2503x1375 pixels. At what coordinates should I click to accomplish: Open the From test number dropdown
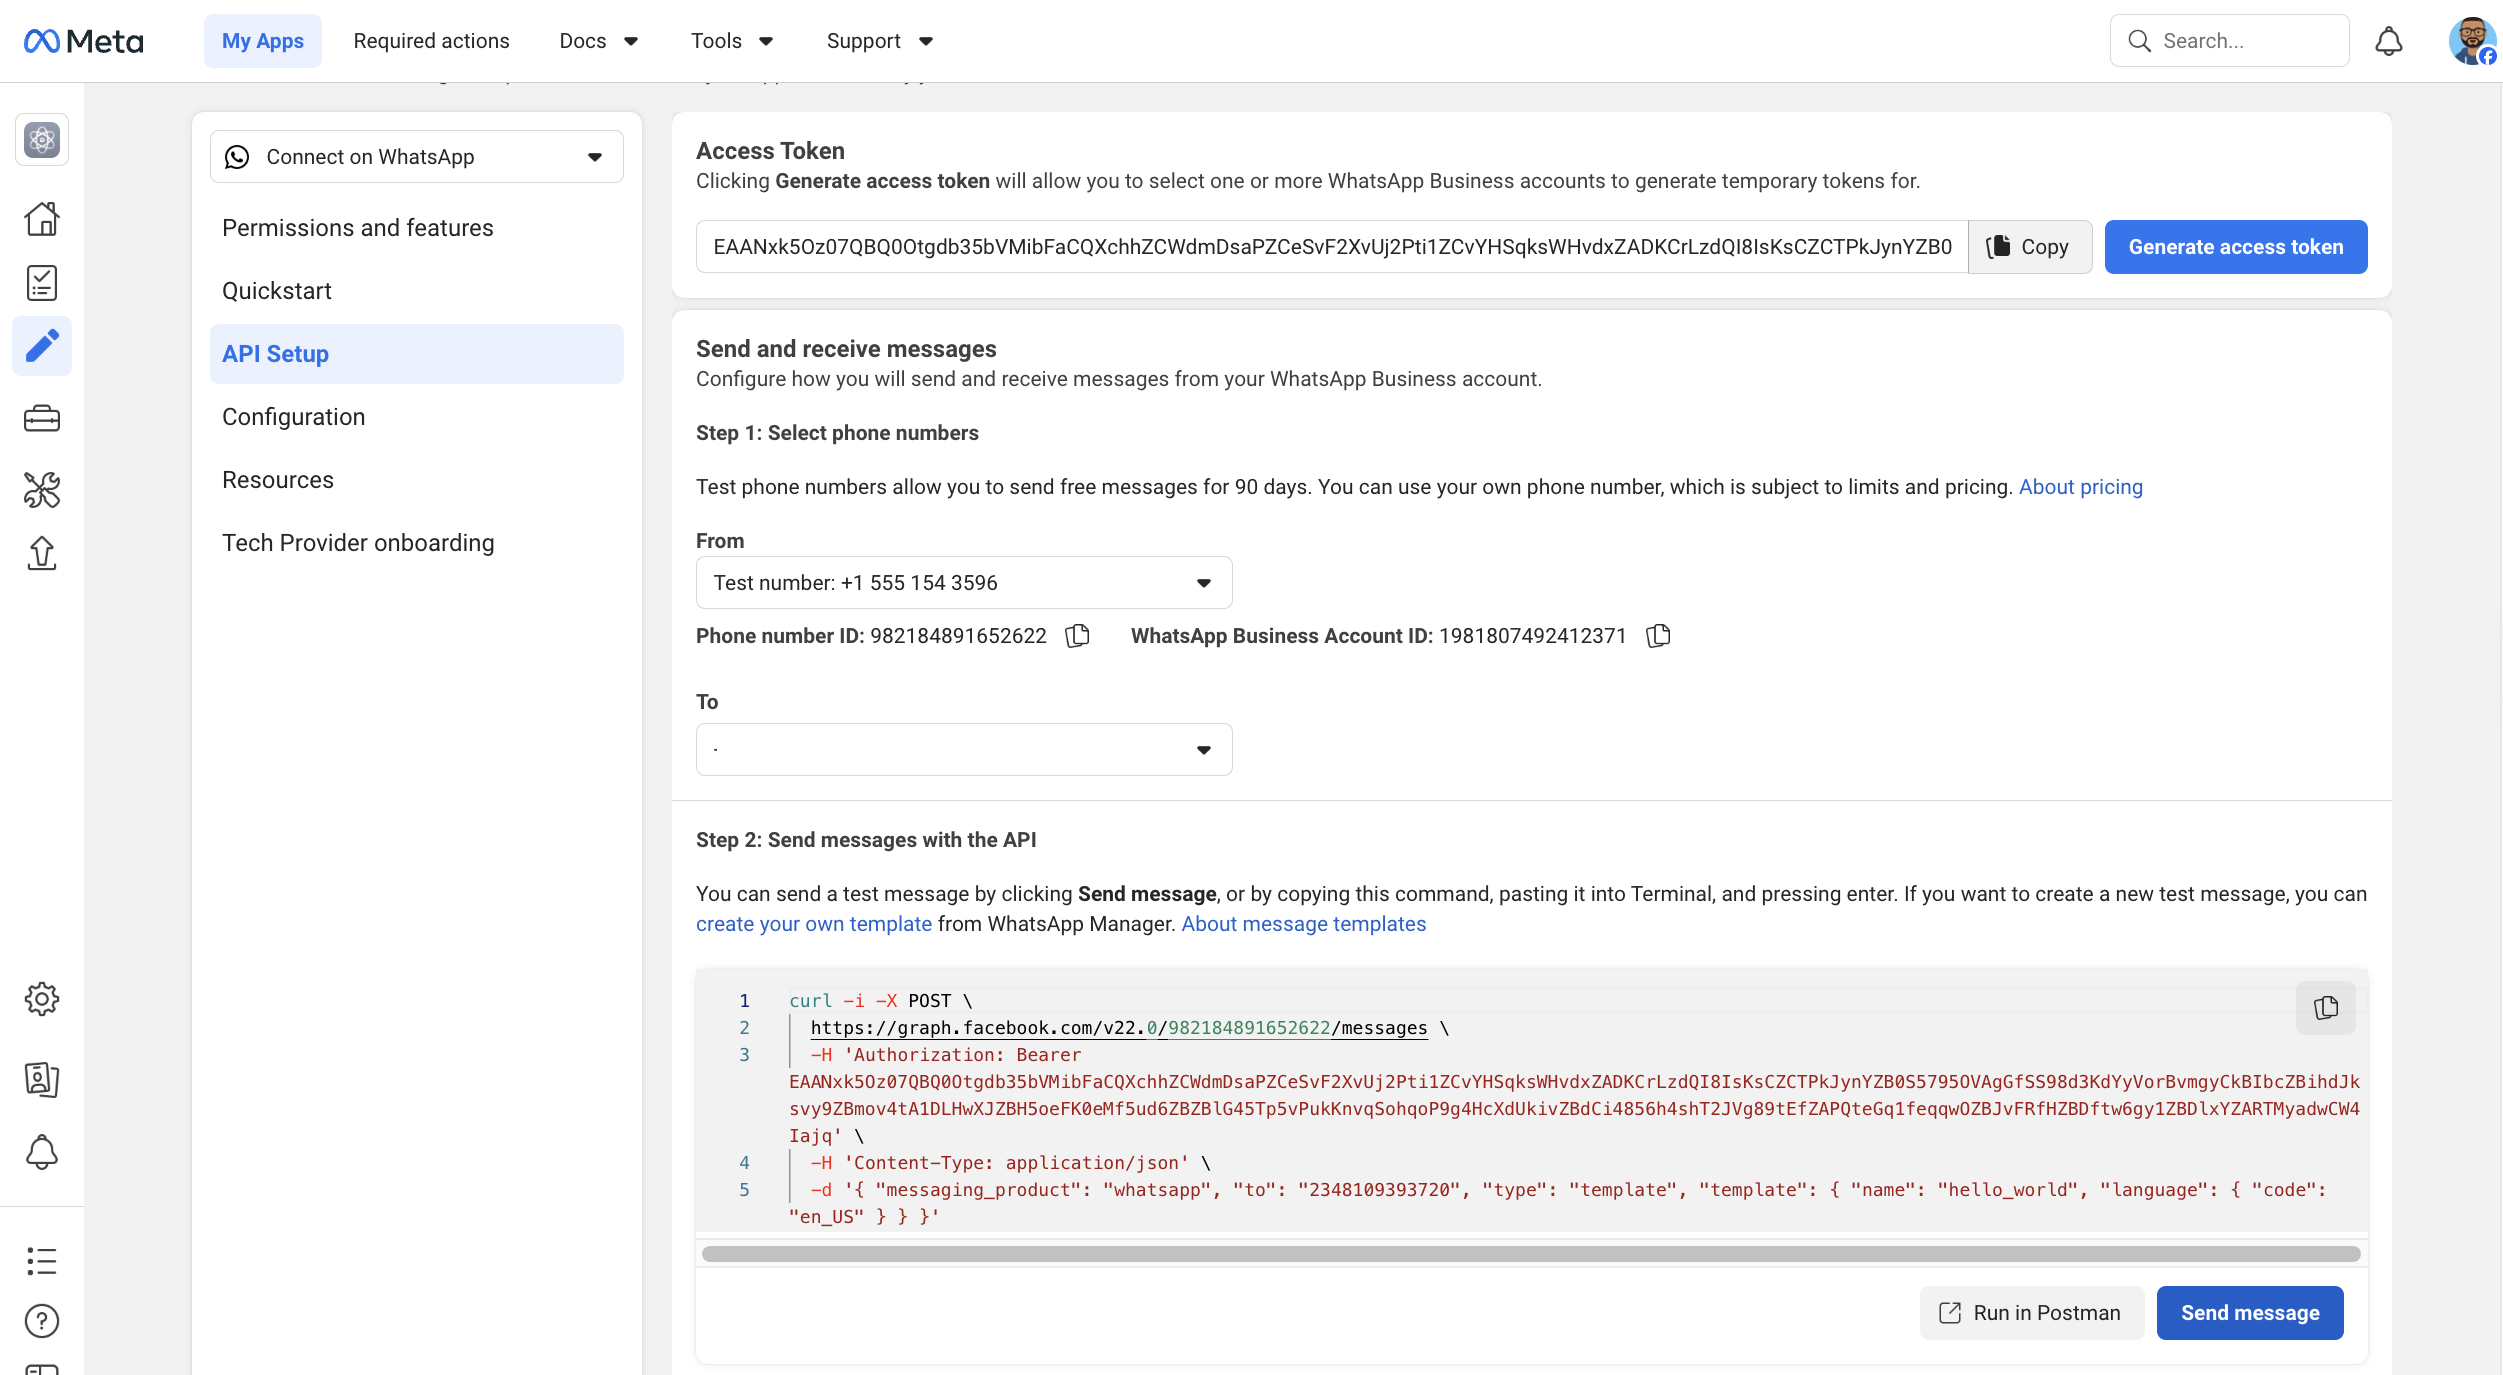(963, 583)
